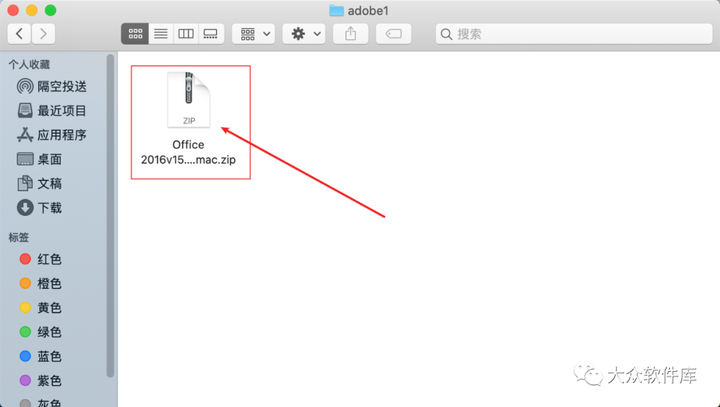The image size is (720, 407).
Task: Select the 蓝色 blue tag
Action: click(x=40, y=356)
